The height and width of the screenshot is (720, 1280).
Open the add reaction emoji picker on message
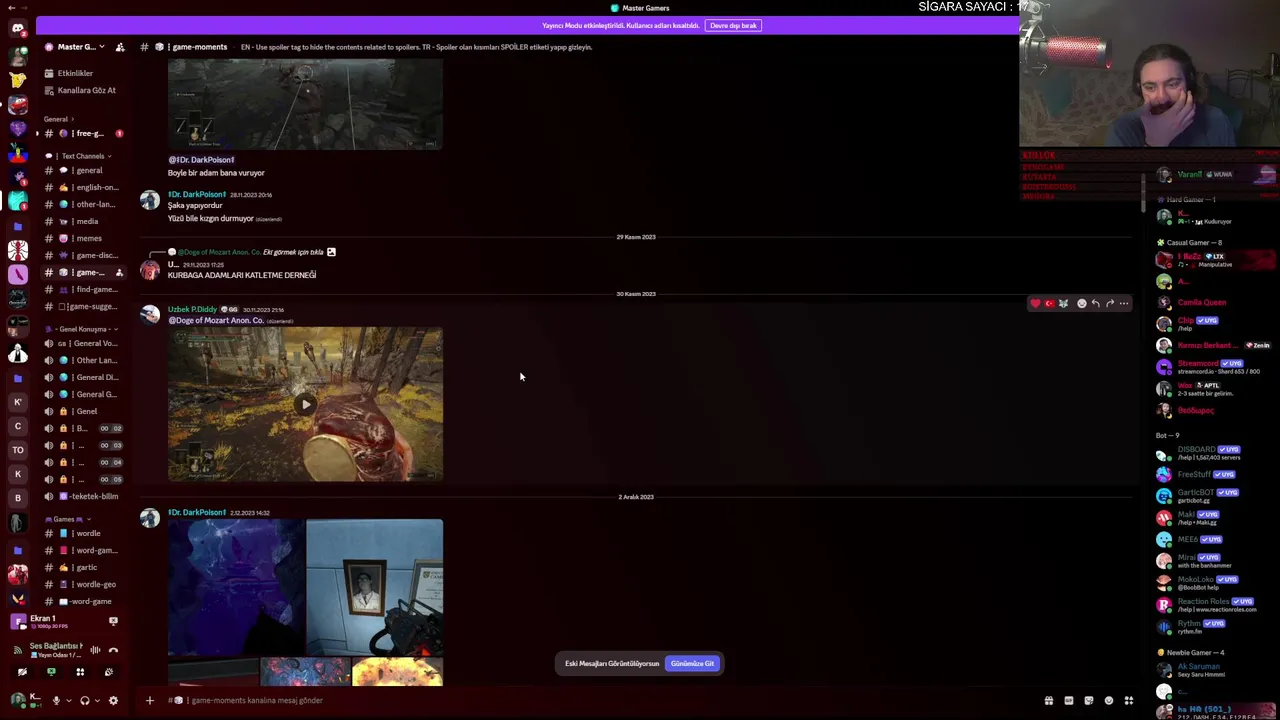(1081, 303)
